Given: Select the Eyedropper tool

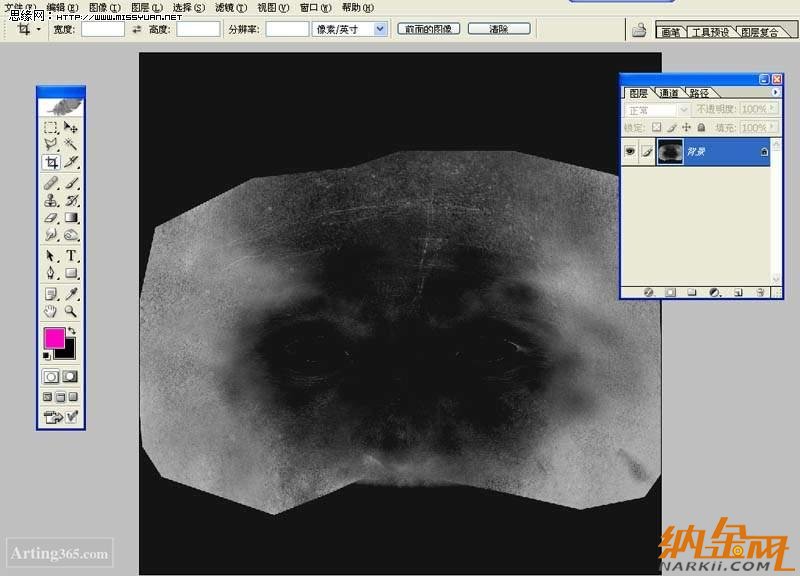Looking at the screenshot, I should pyautogui.click(x=70, y=293).
